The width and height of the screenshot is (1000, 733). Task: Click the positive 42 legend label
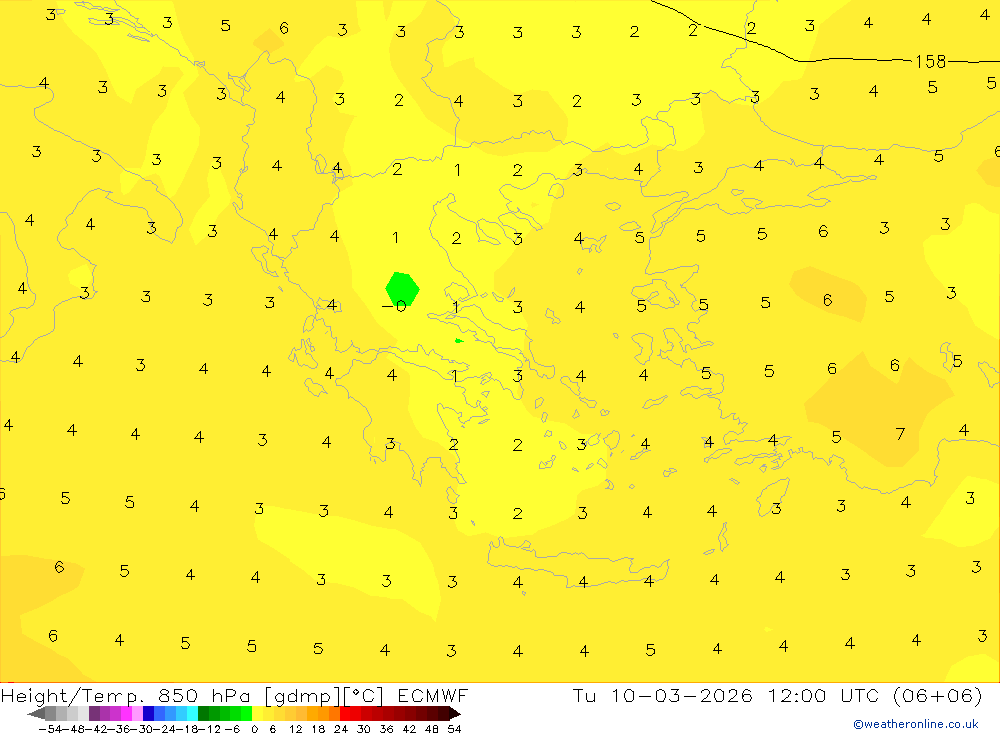click(409, 729)
